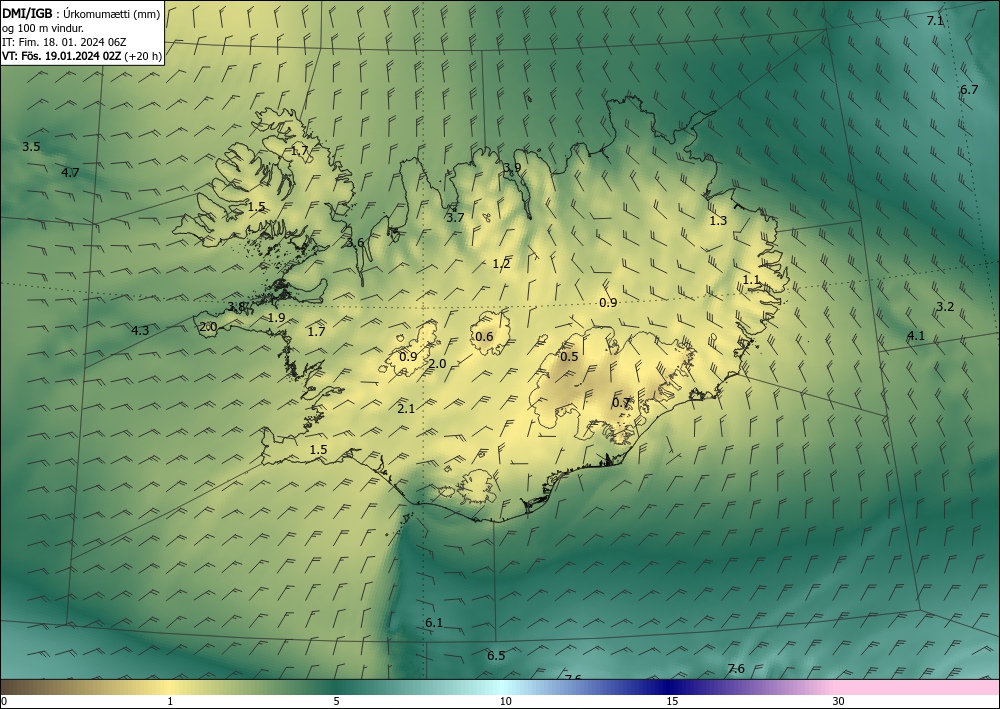Click the 0.5 value on the large glacier
The width and height of the screenshot is (1000, 709).
[569, 356]
